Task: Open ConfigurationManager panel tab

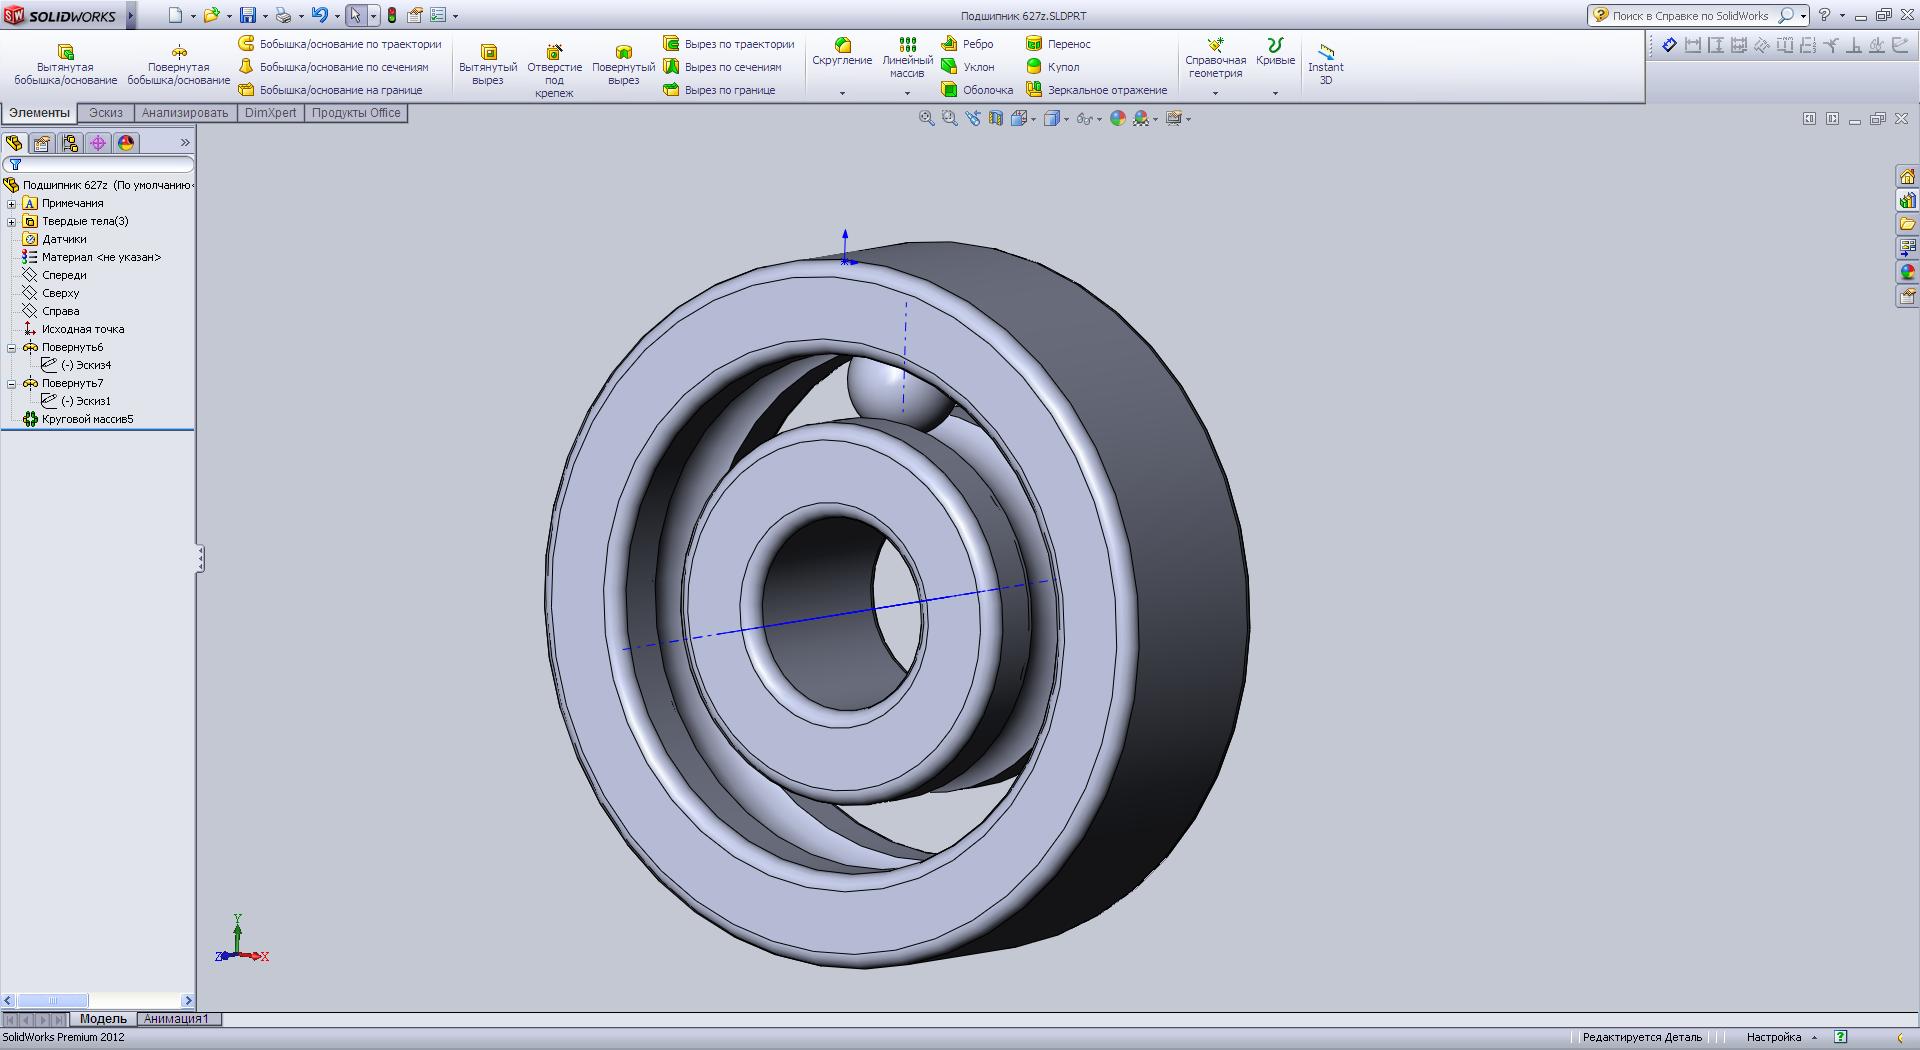Action: 70,143
